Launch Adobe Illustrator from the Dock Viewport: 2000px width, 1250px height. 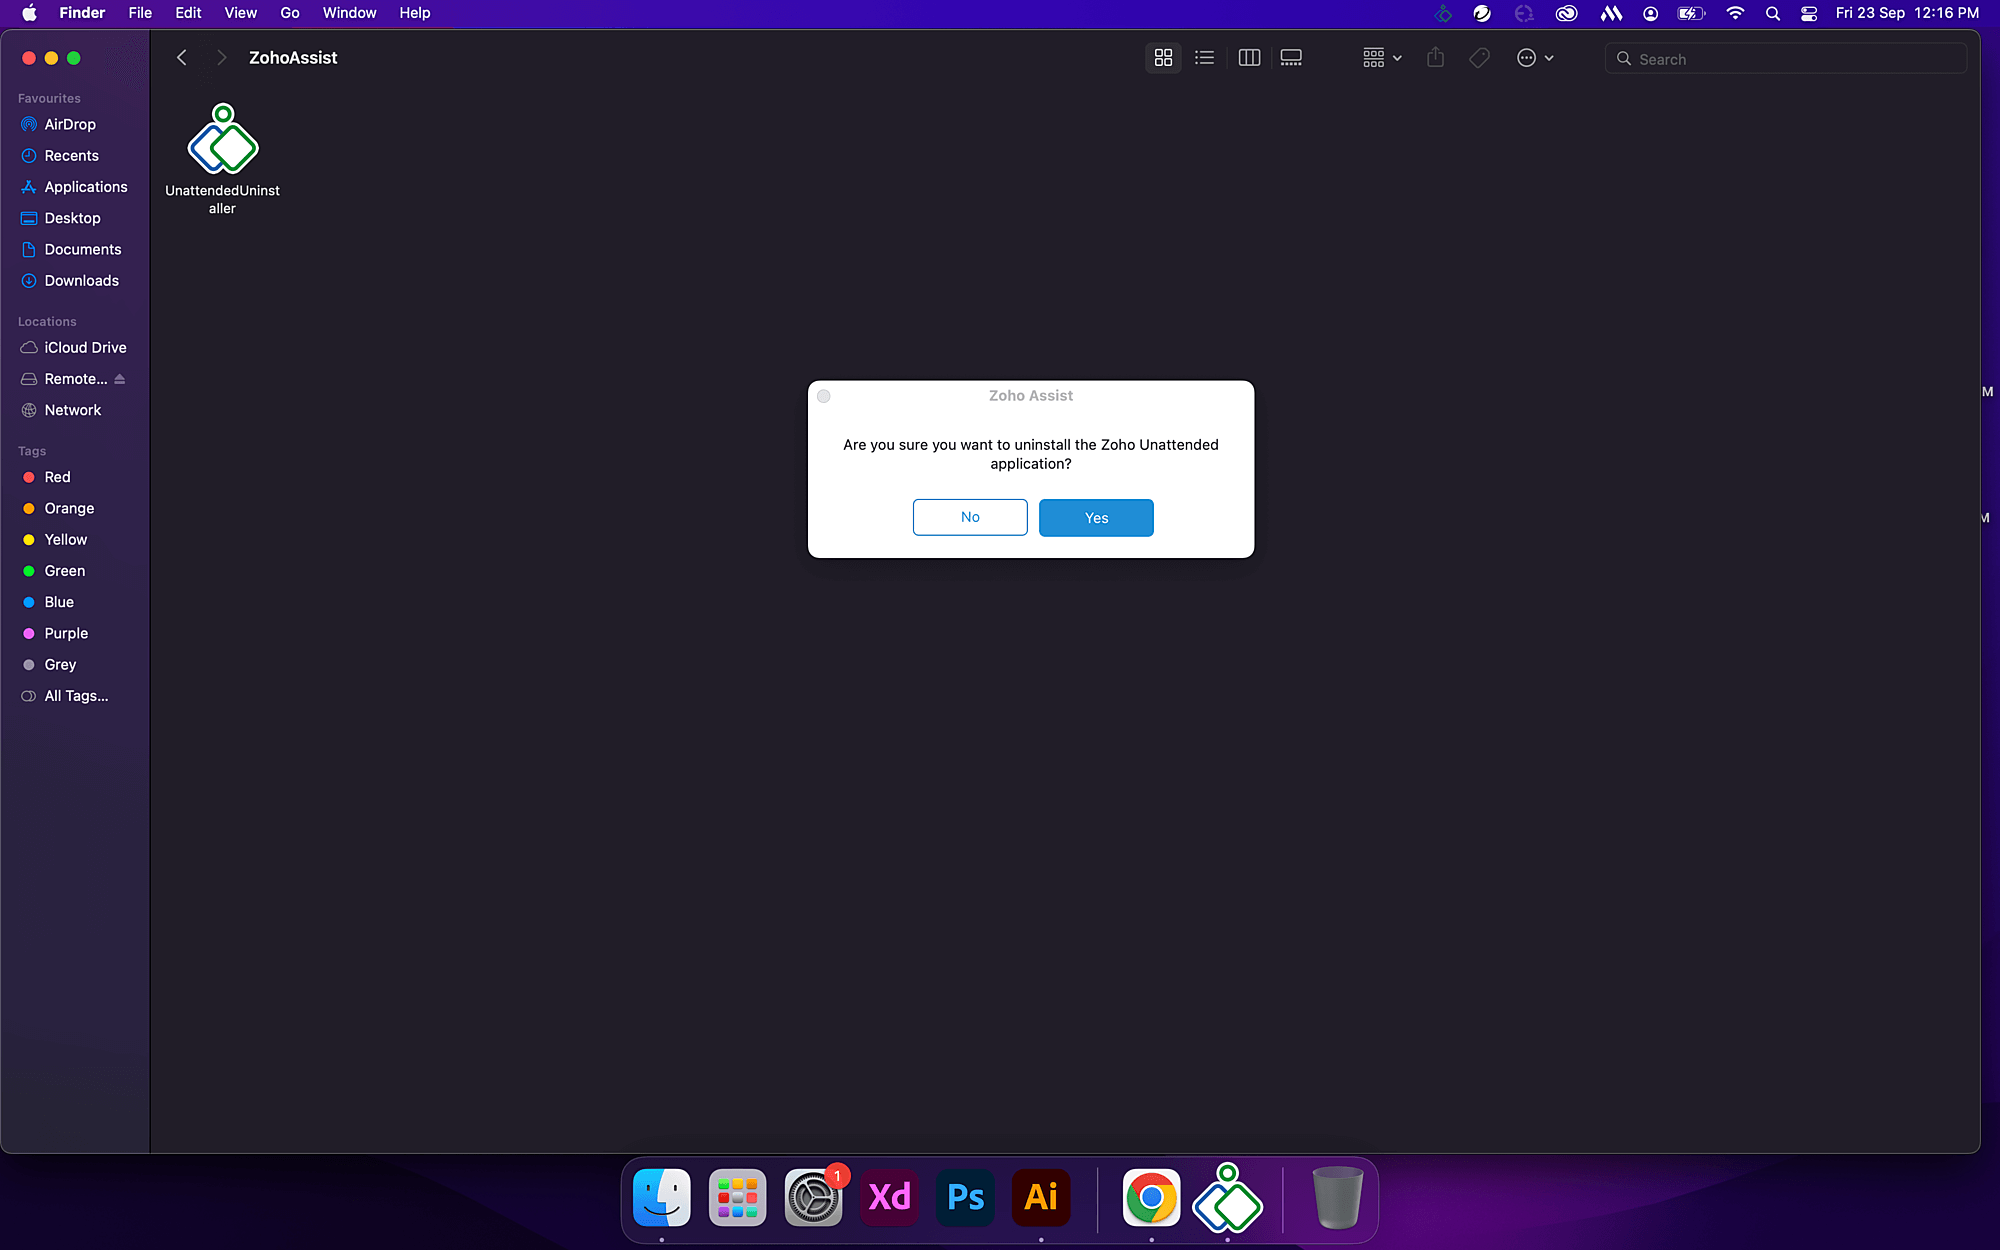pyautogui.click(x=1040, y=1197)
